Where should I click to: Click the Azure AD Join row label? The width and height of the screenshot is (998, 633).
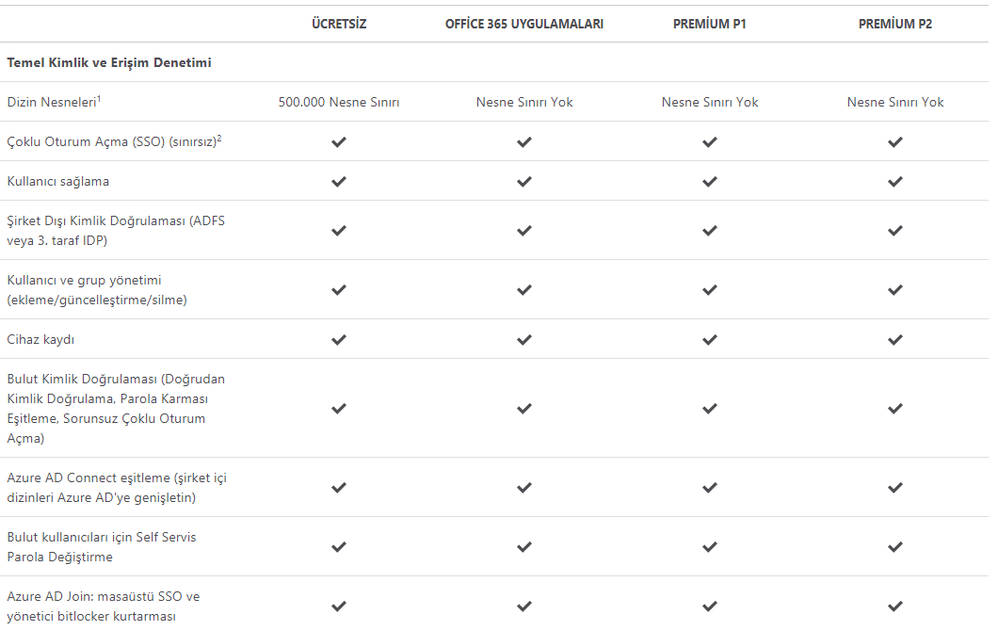click(x=103, y=606)
